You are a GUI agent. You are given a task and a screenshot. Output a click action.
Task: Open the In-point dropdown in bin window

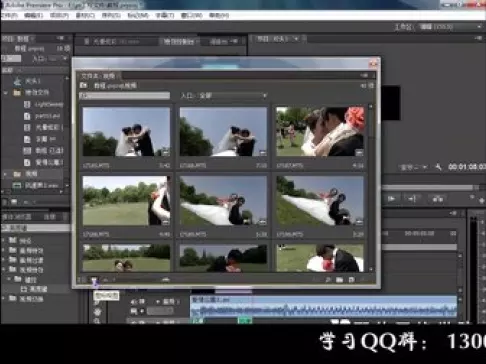coord(223,96)
